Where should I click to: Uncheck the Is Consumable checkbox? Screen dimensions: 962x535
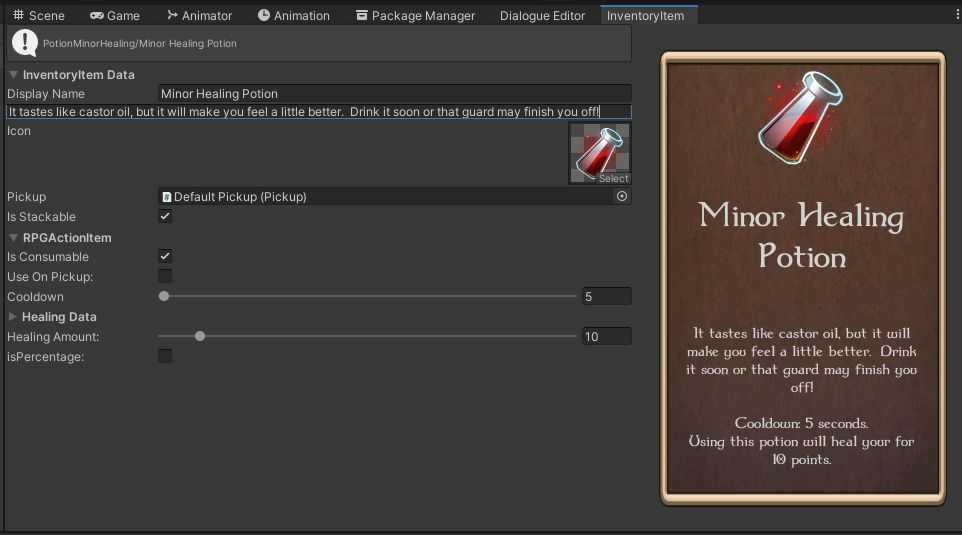(x=165, y=257)
